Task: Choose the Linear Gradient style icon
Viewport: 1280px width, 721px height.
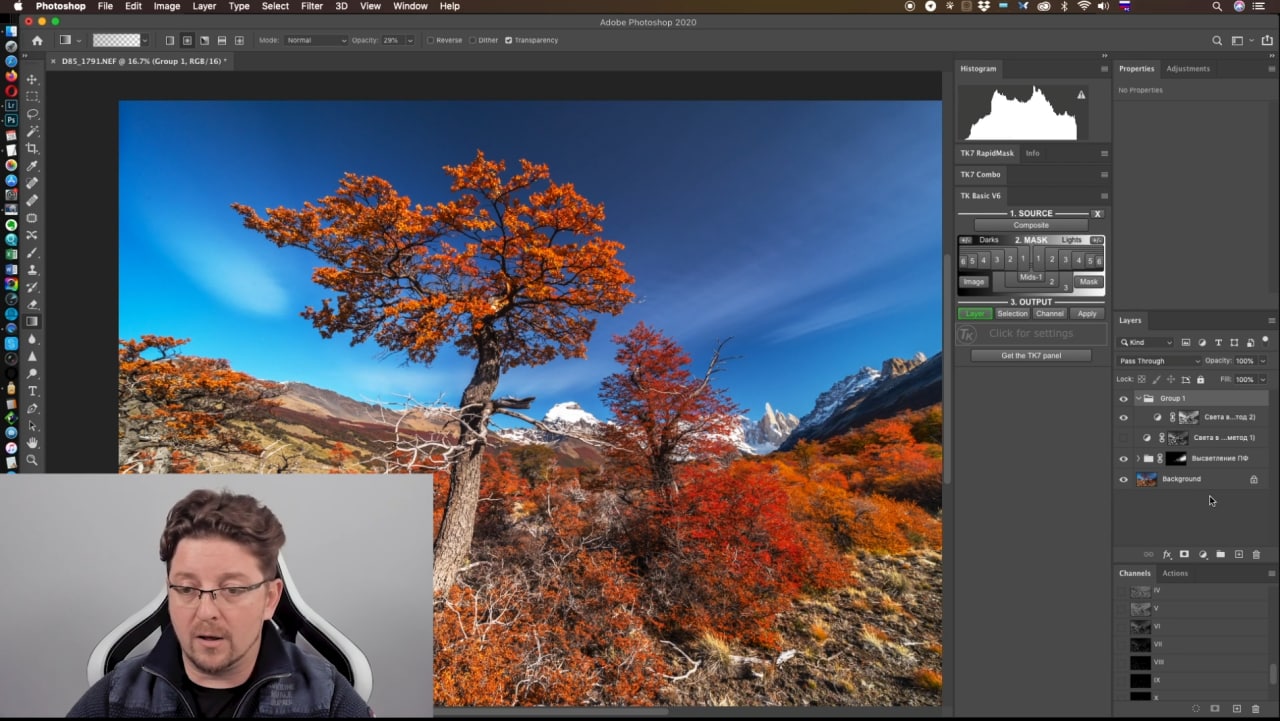Action: pyautogui.click(x=170, y=41)
